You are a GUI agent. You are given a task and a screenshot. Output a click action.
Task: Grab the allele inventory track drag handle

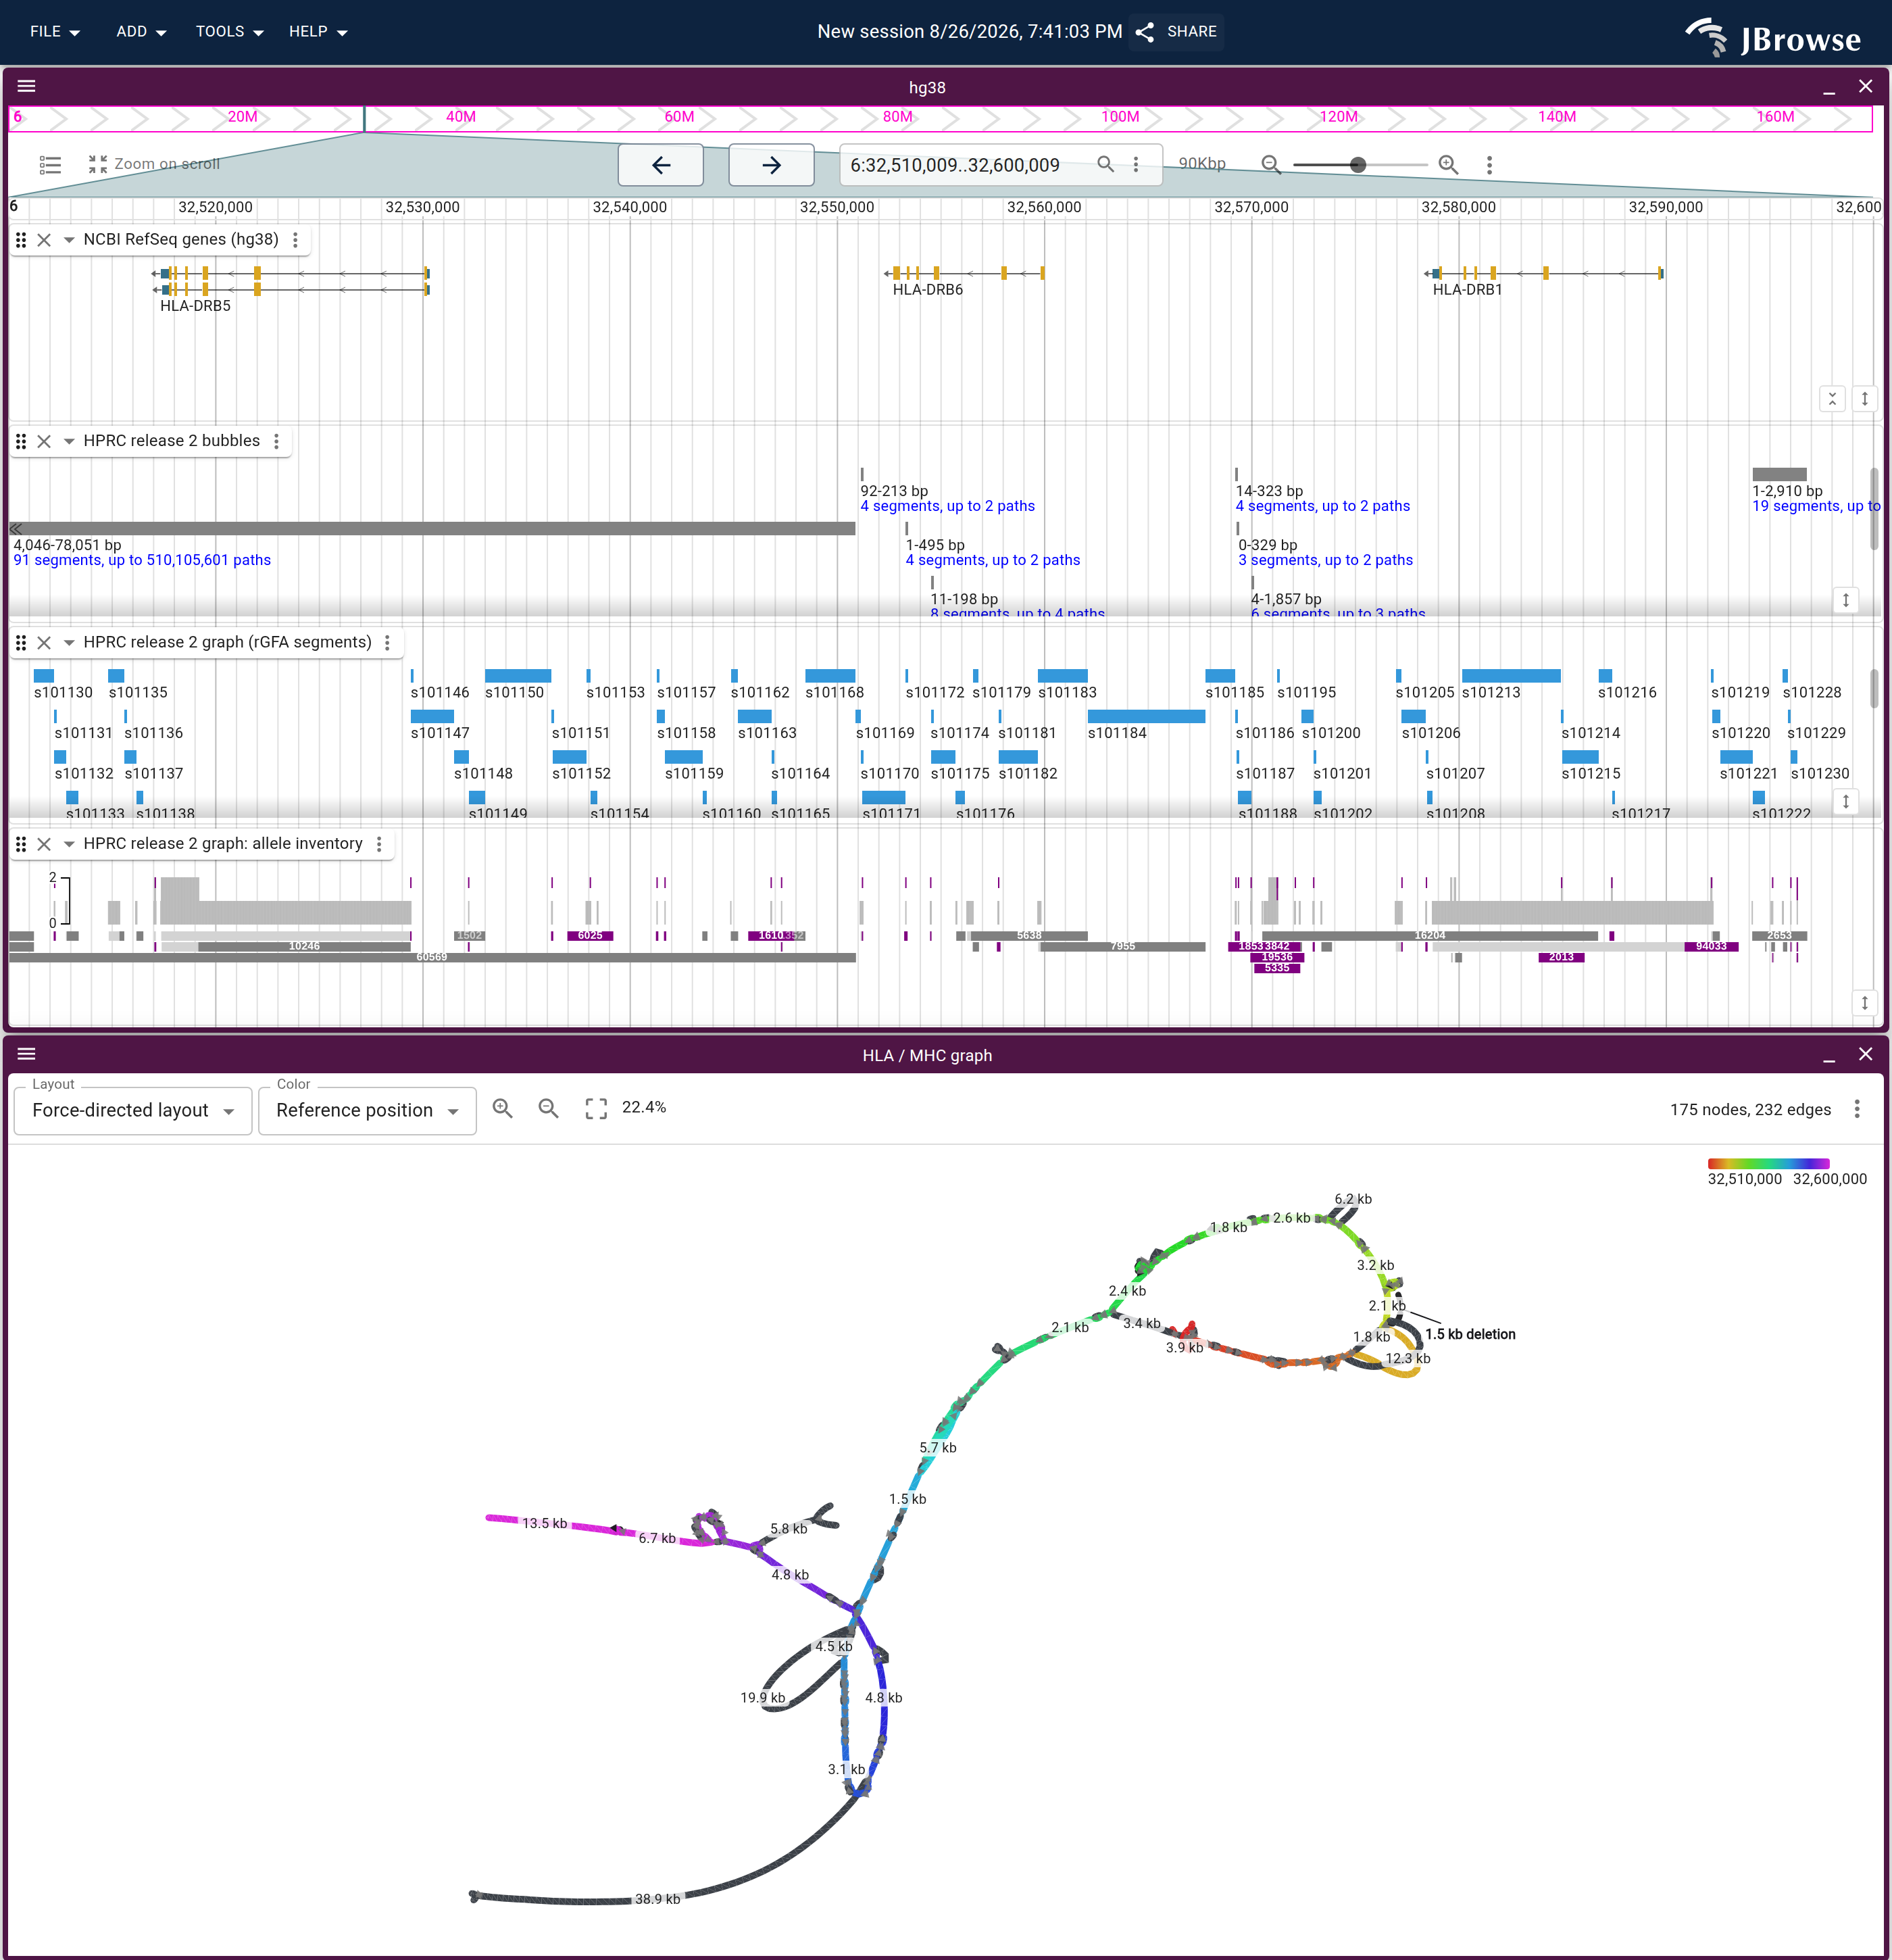(21, 844)
